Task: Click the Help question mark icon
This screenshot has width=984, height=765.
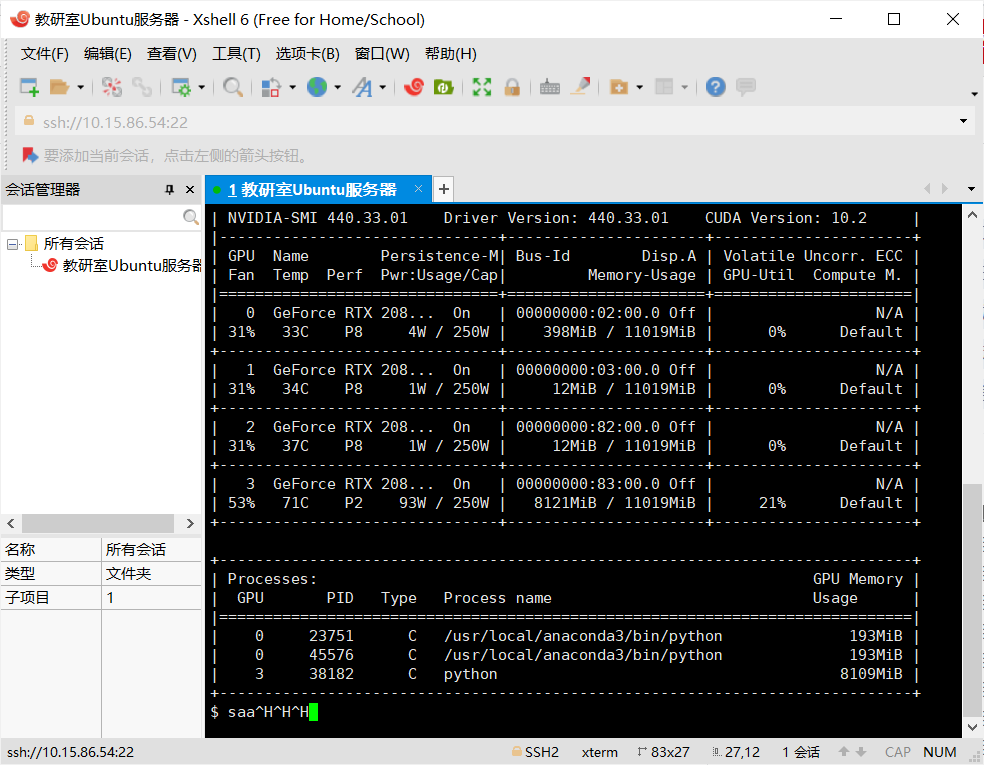Action: (x=716, y=87)
